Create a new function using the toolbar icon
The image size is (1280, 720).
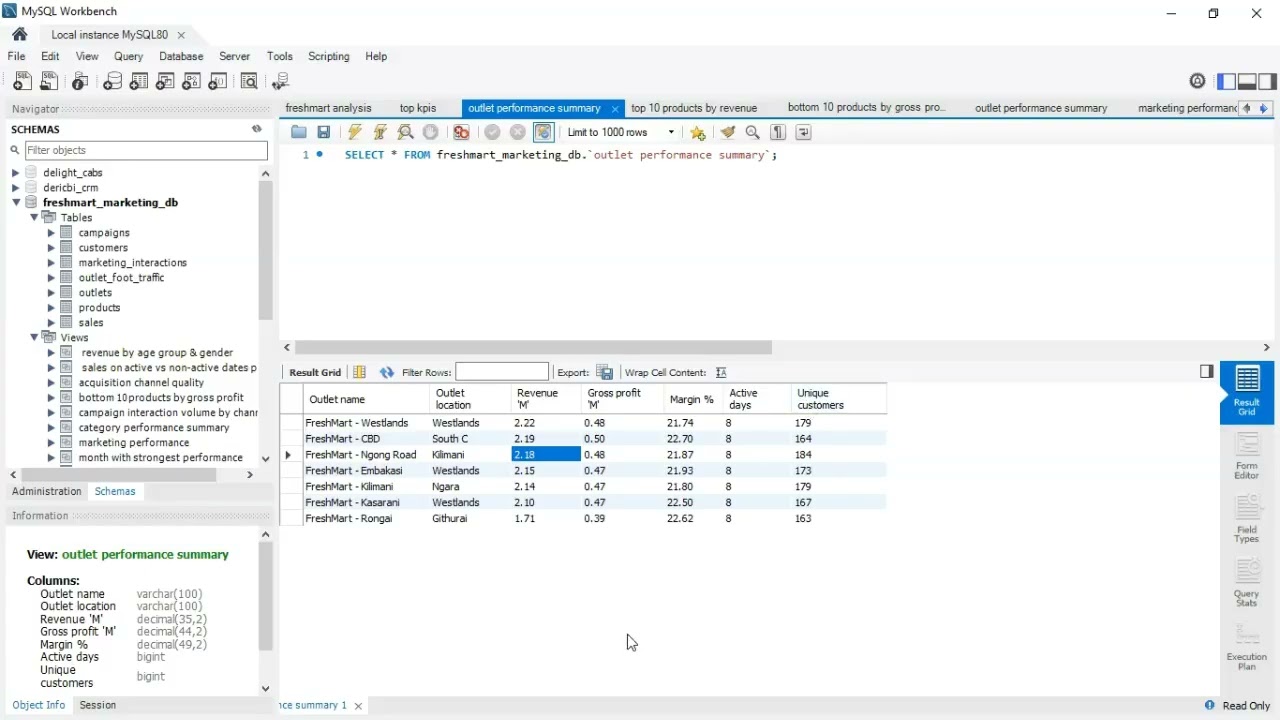217,82
